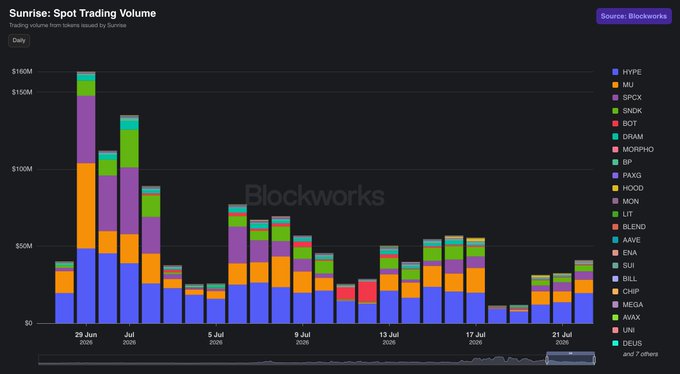Click the 29 Jun x-axis label
Image resolution: width=680 pixels, height=374 pixels.
tap(86, 338)
